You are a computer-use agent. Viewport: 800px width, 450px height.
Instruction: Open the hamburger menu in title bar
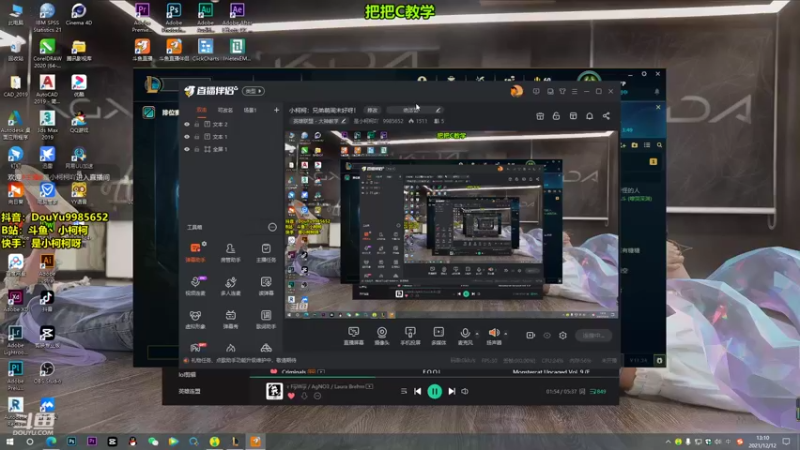[x=574, y=91]
